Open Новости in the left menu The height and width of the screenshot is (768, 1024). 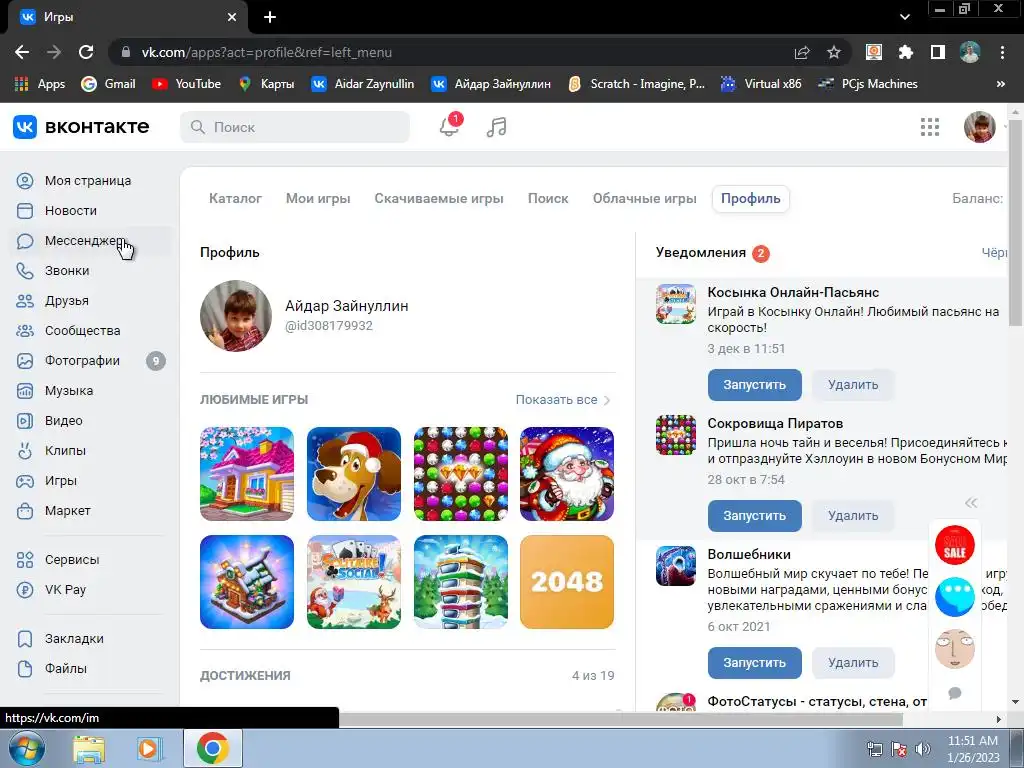(x=71, y=211)
